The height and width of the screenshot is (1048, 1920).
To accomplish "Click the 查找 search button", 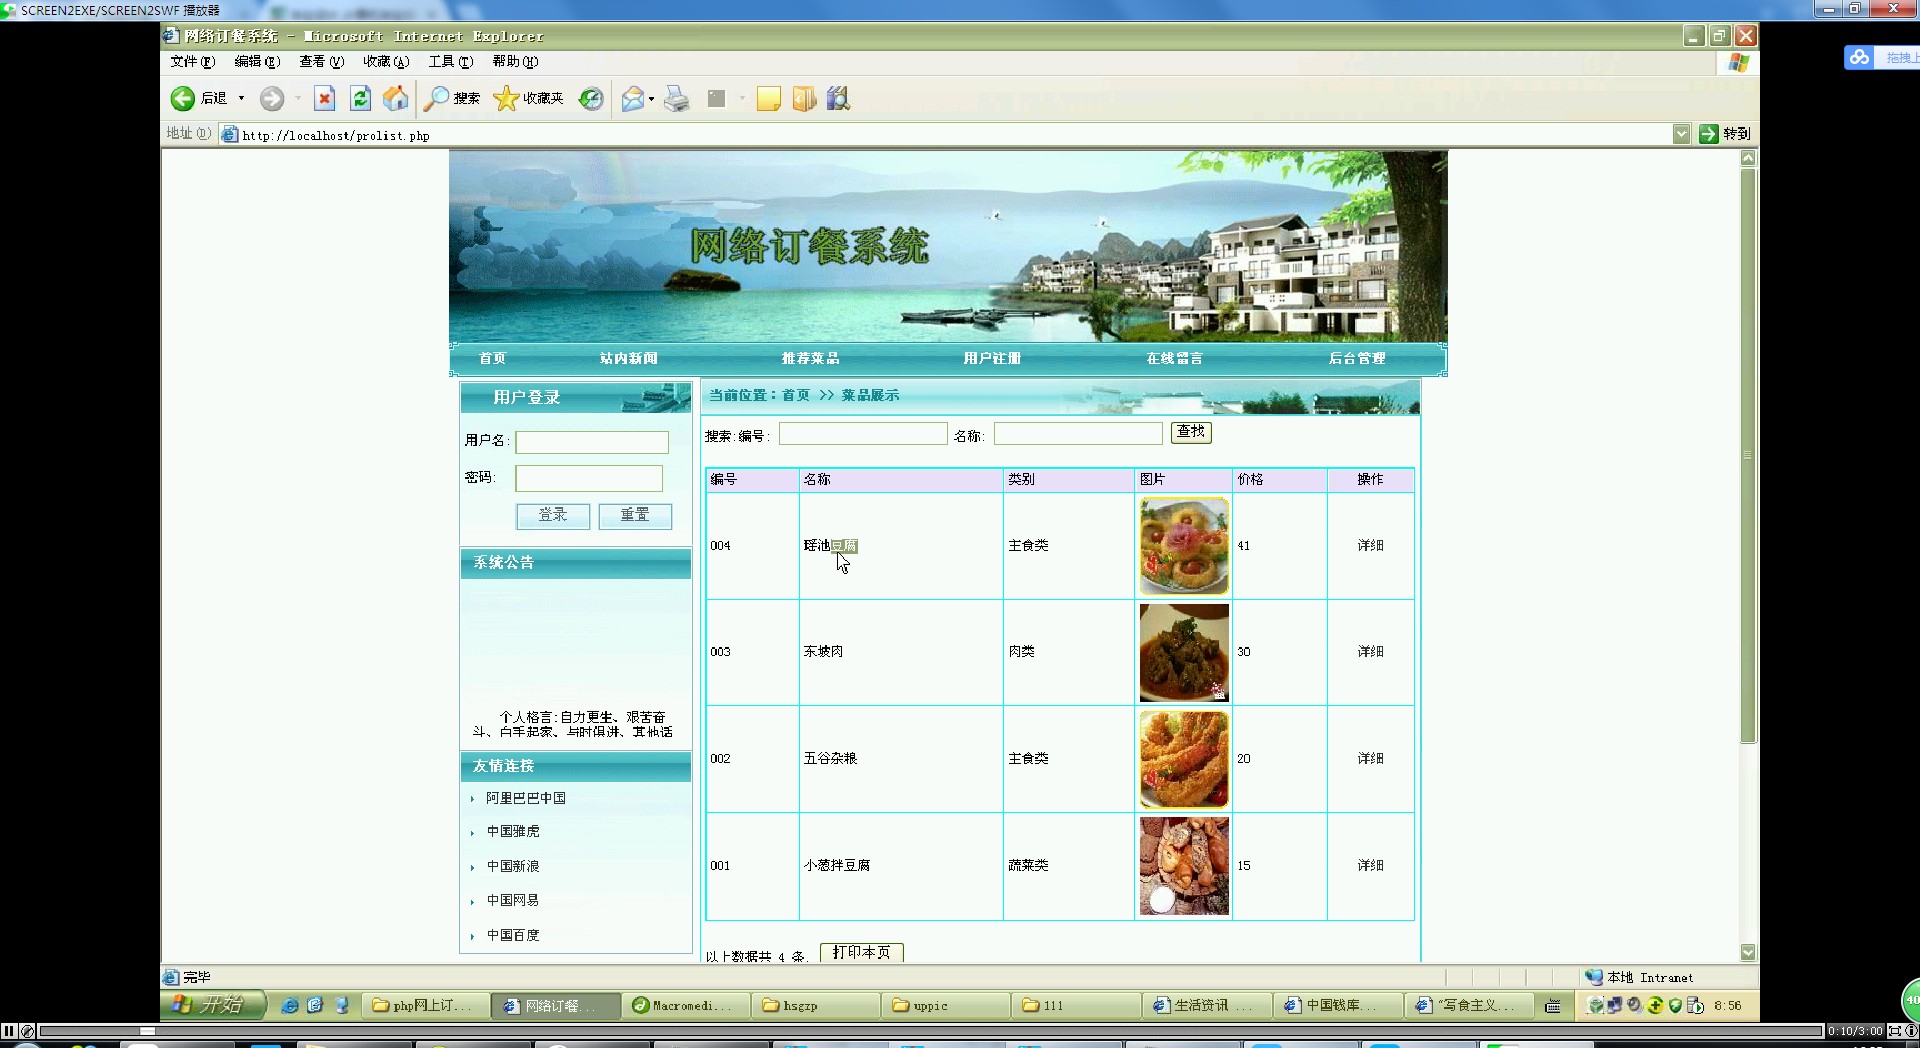I will [x=1191, y=432].
